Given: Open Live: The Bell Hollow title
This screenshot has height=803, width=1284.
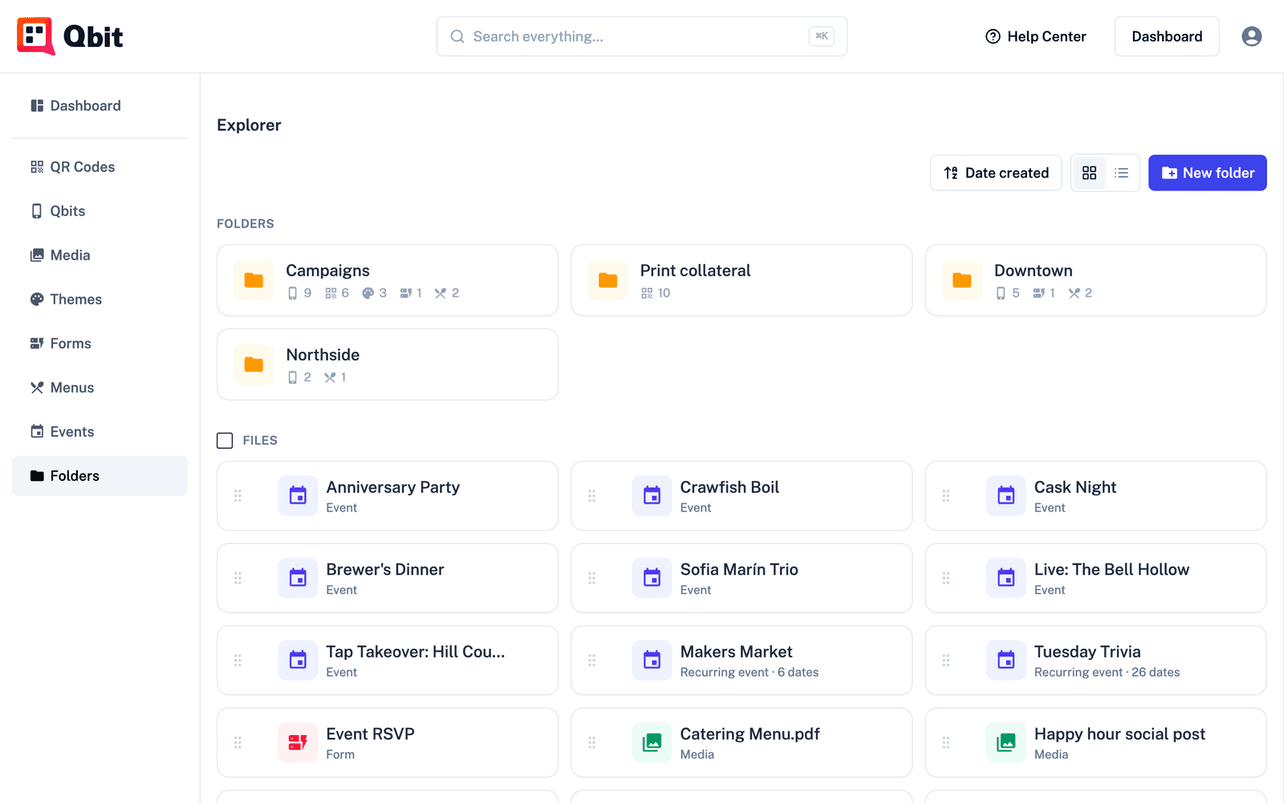Looking at the screenshot, I should coord(1112,569).
